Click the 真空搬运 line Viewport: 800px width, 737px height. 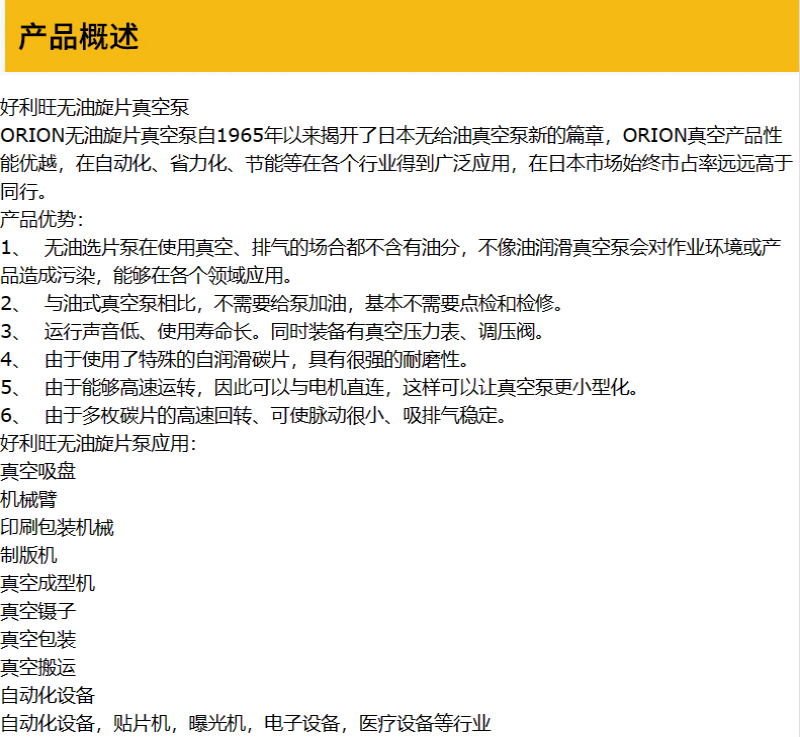click(38, 667)
